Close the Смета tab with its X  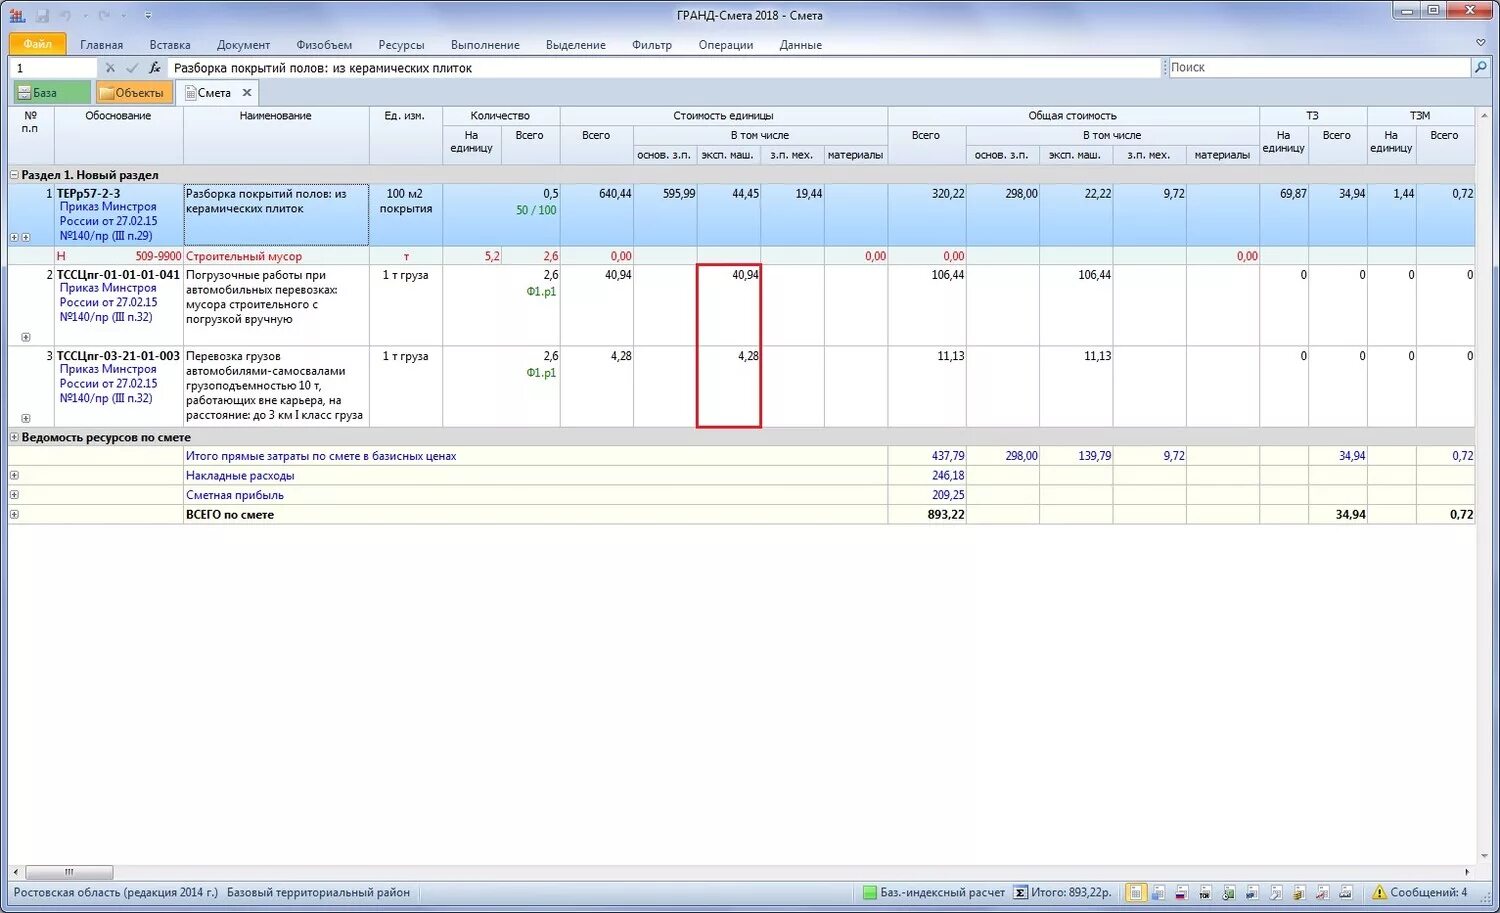tap(247, 92)
